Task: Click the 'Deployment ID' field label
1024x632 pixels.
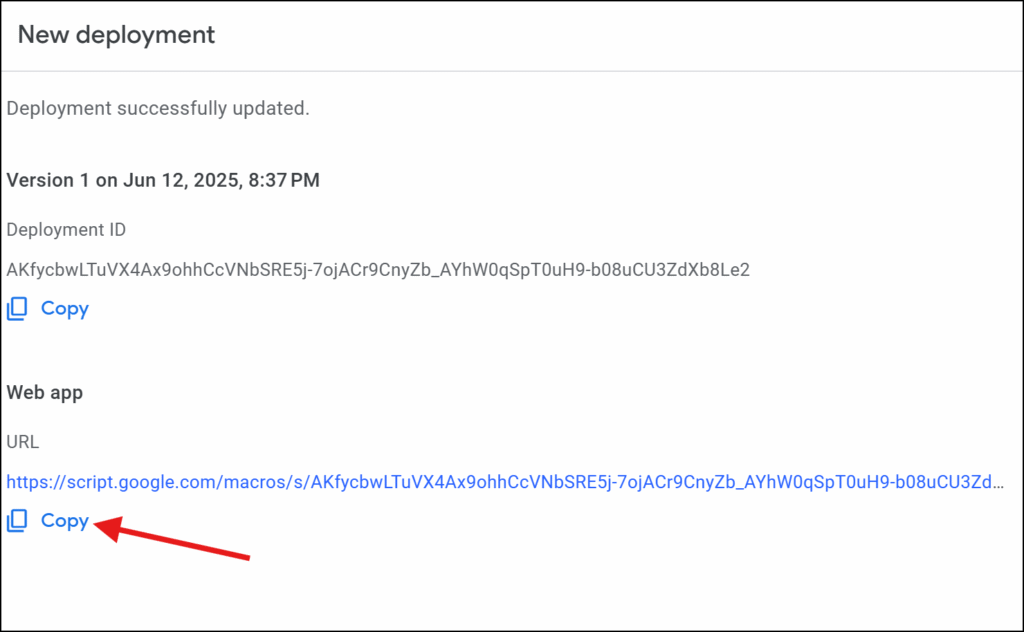Action: (66, 230)
